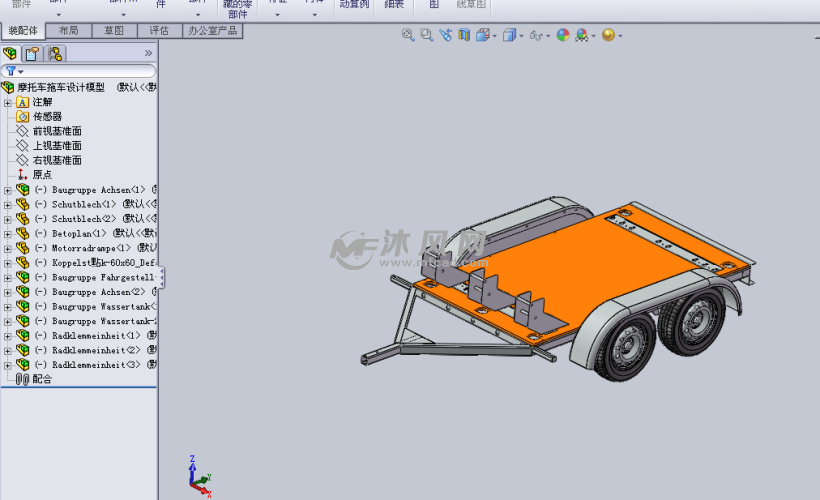The image size is (820, 500).
Task: Open the 办公室产品 tab
Action: pyautogui.click(x=212, y=31)
